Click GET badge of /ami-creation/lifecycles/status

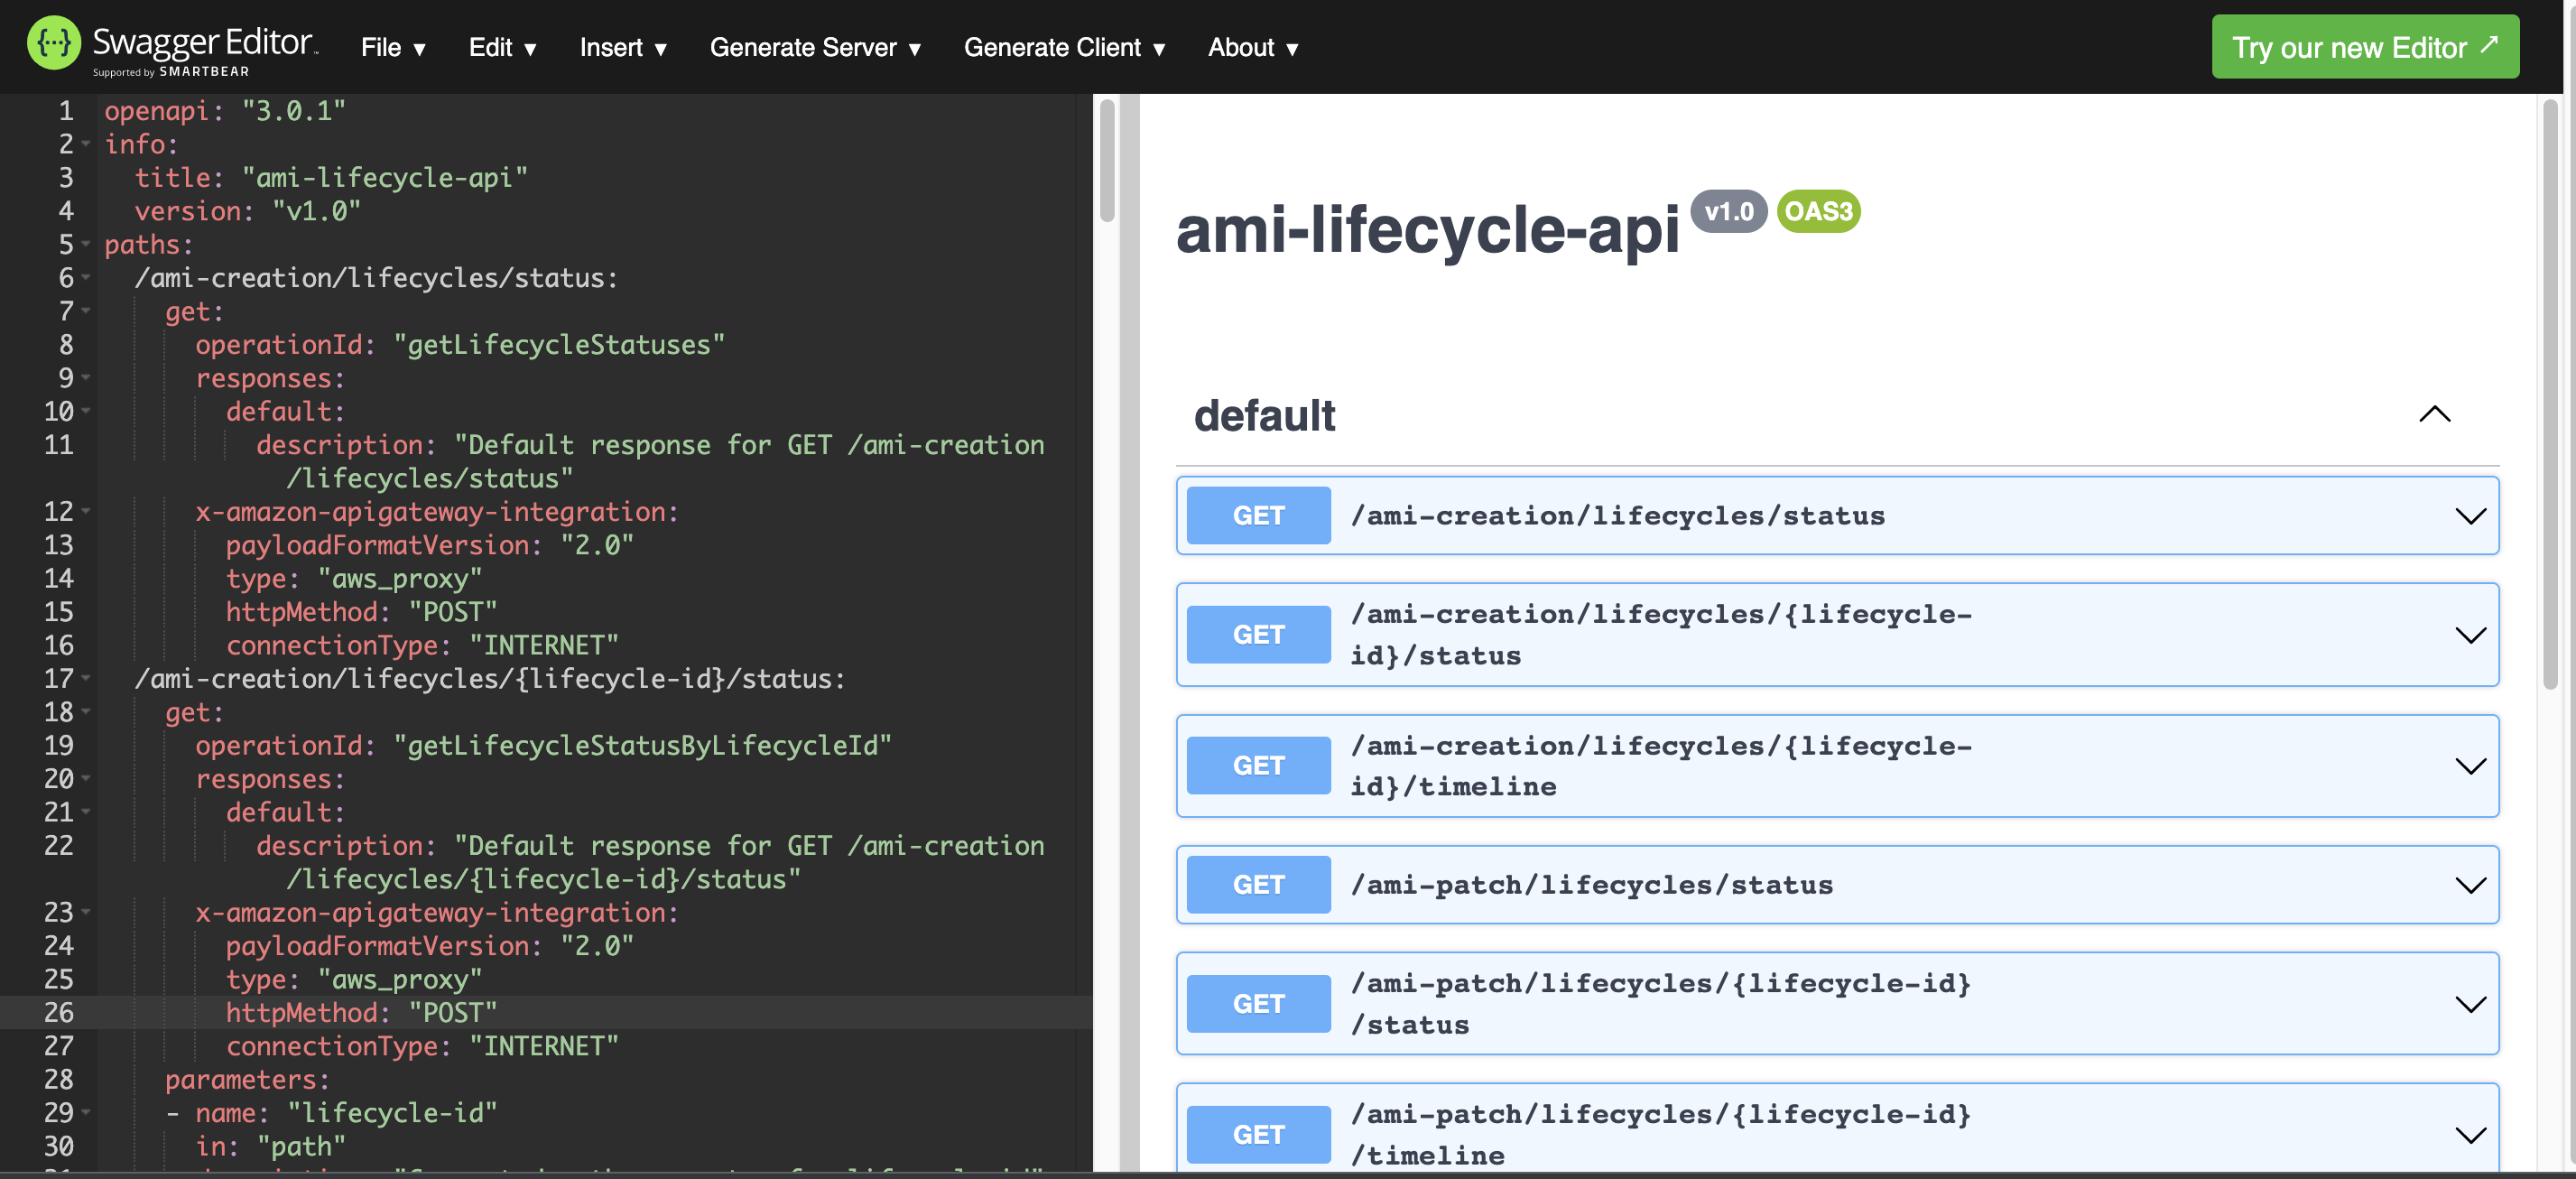click(1258, 516)
